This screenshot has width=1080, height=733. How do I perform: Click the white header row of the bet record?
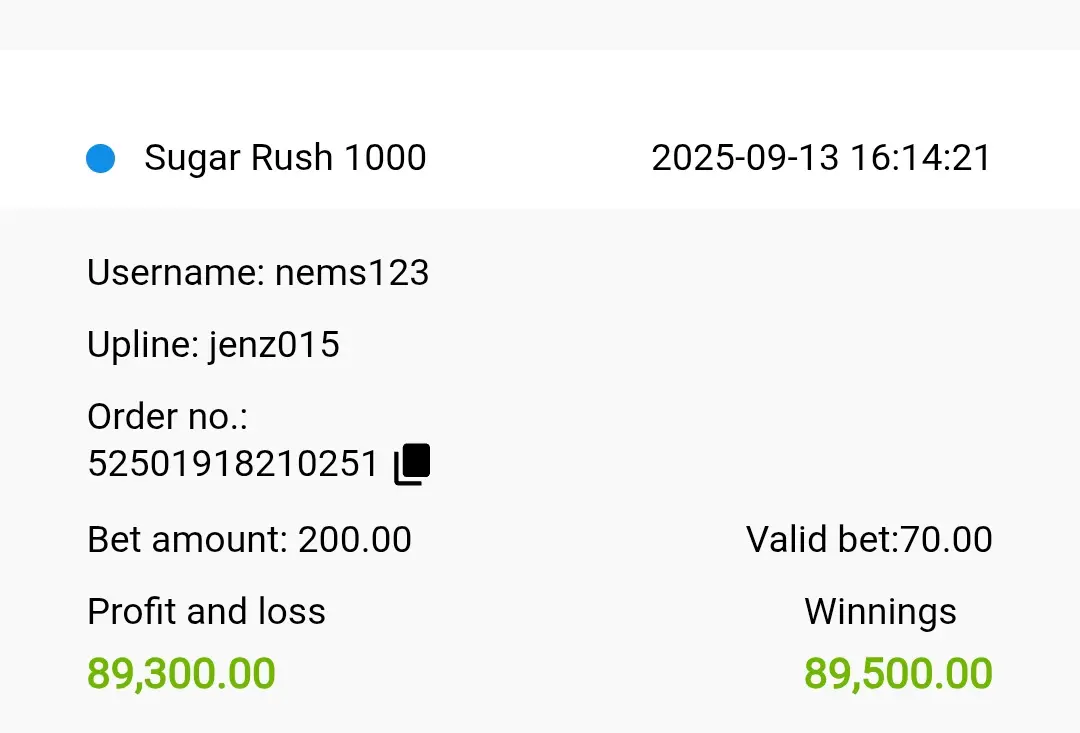click(540, 130)
